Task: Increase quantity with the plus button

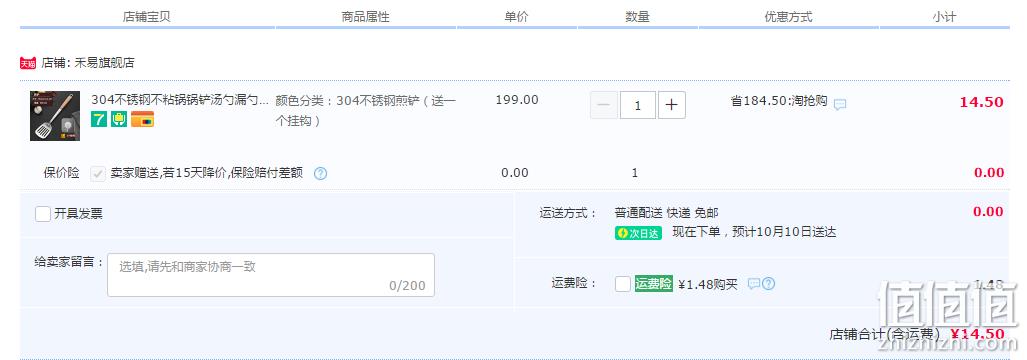Action: (x=672, y=105)
